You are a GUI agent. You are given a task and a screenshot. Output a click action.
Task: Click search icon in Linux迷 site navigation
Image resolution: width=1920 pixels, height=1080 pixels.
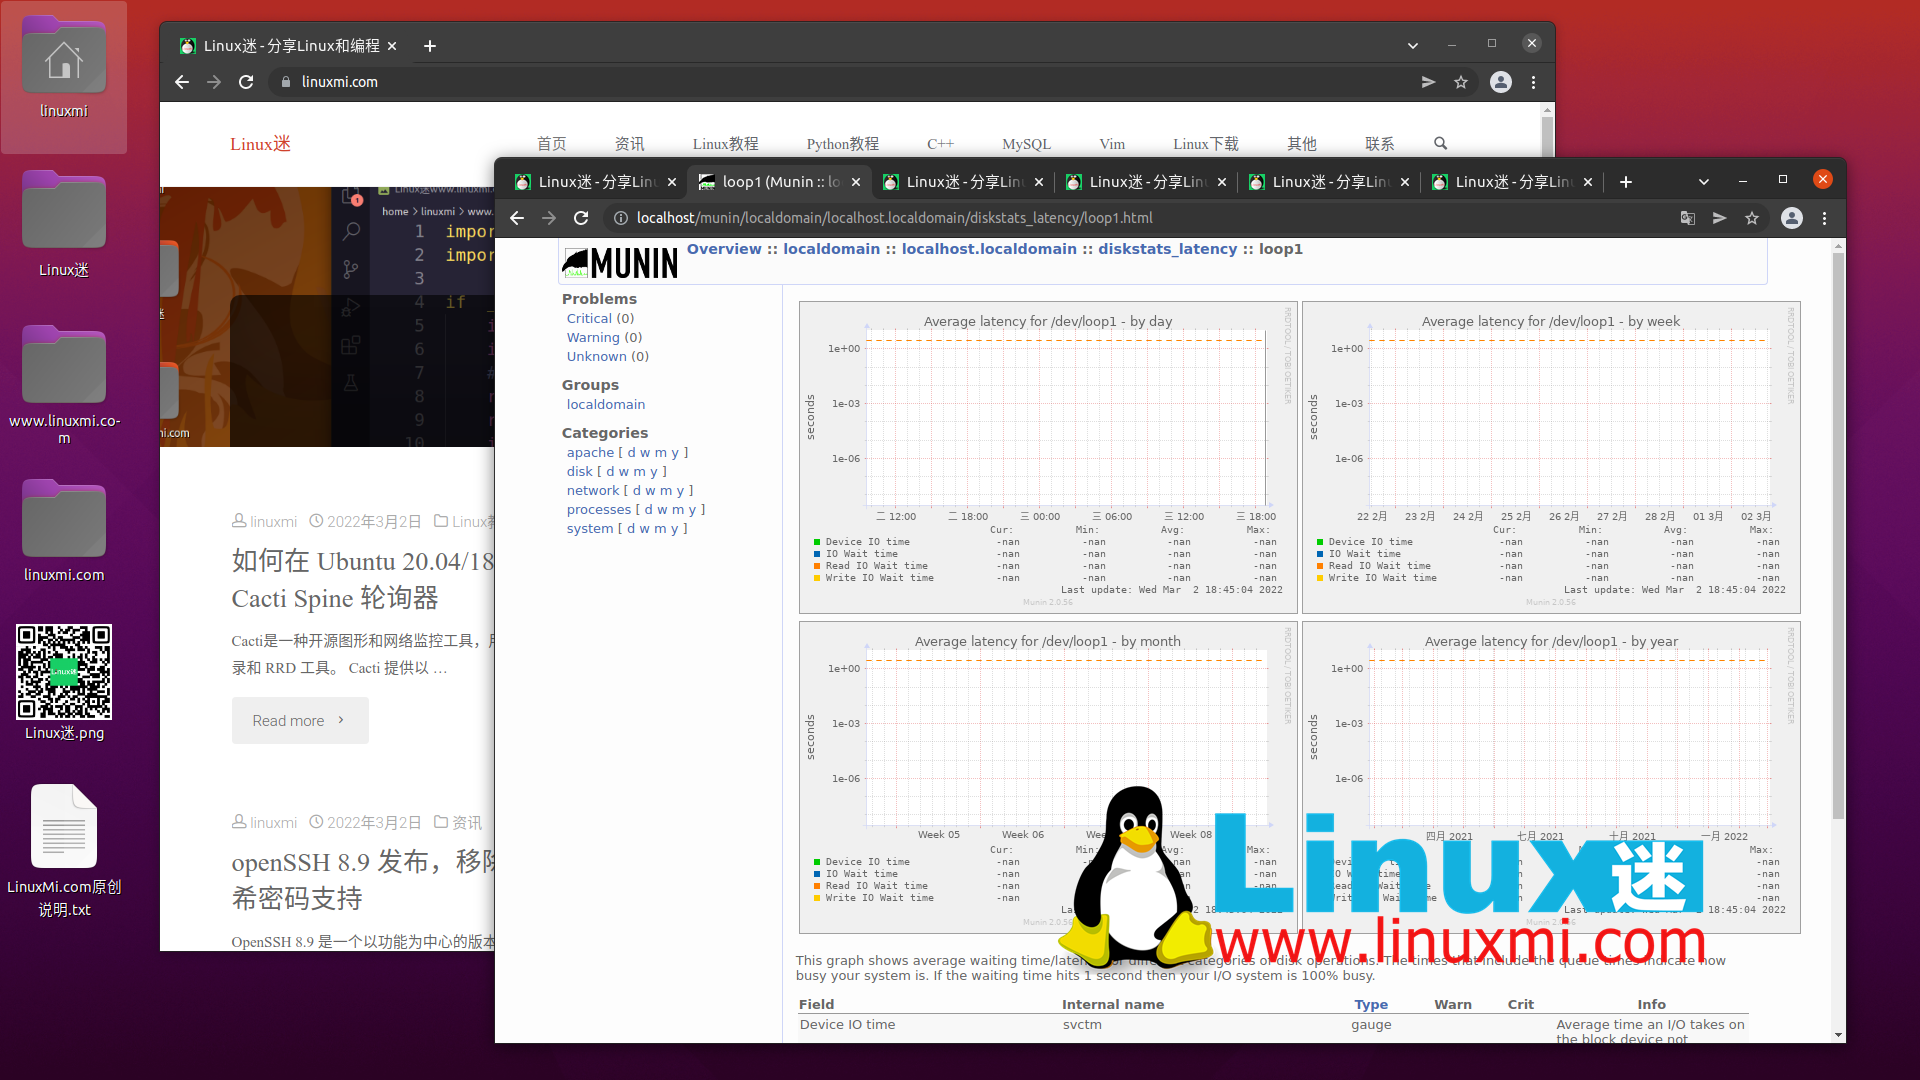[x=1441, y=143]
